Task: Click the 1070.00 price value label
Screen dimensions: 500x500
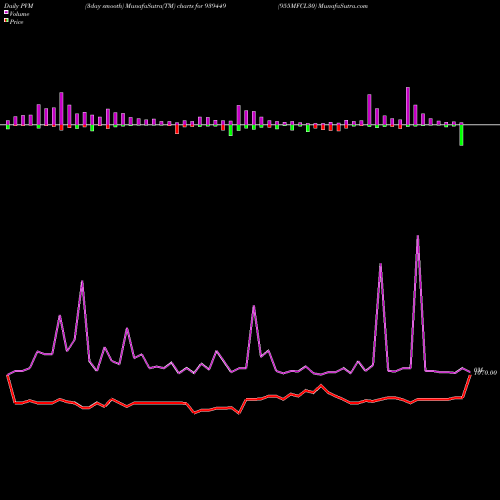Action: (x=485, y=373)
